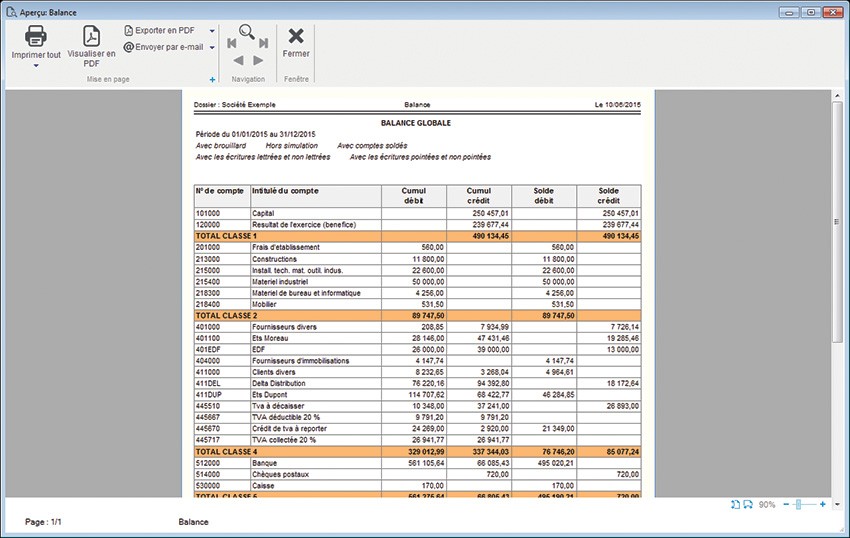This screenshot has height=538, width=850.
Task: Go to next page arrow
Action: pos(258,61)
